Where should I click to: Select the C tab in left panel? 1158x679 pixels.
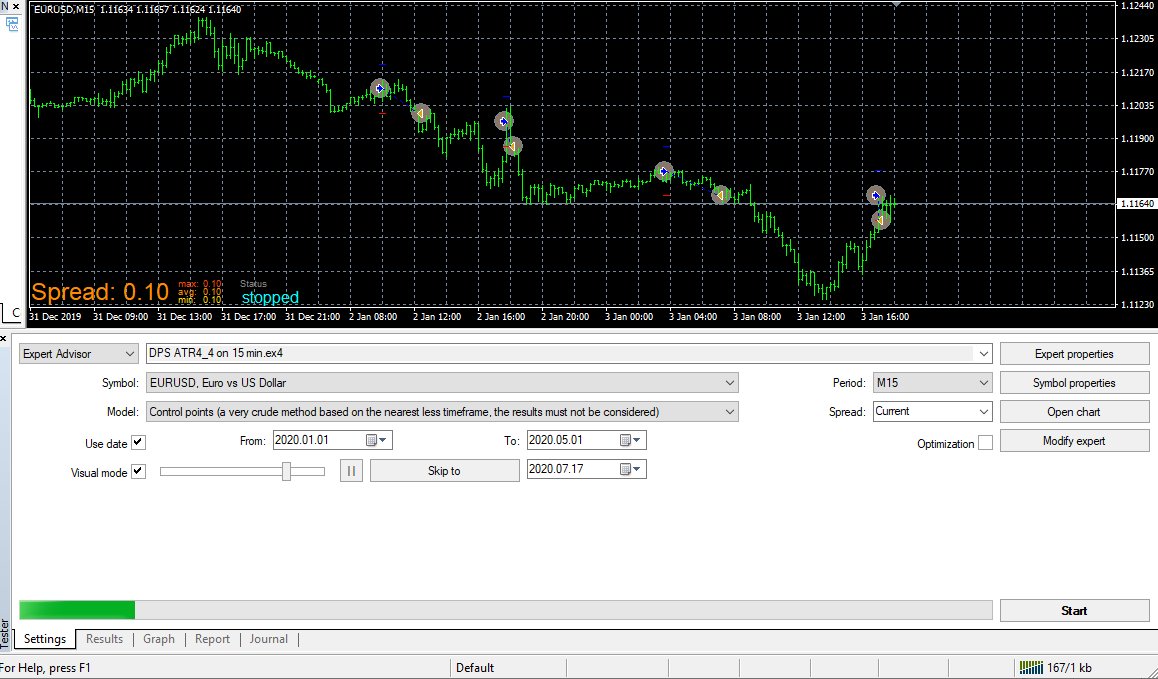pyautogui.click(x=15, y=313)
